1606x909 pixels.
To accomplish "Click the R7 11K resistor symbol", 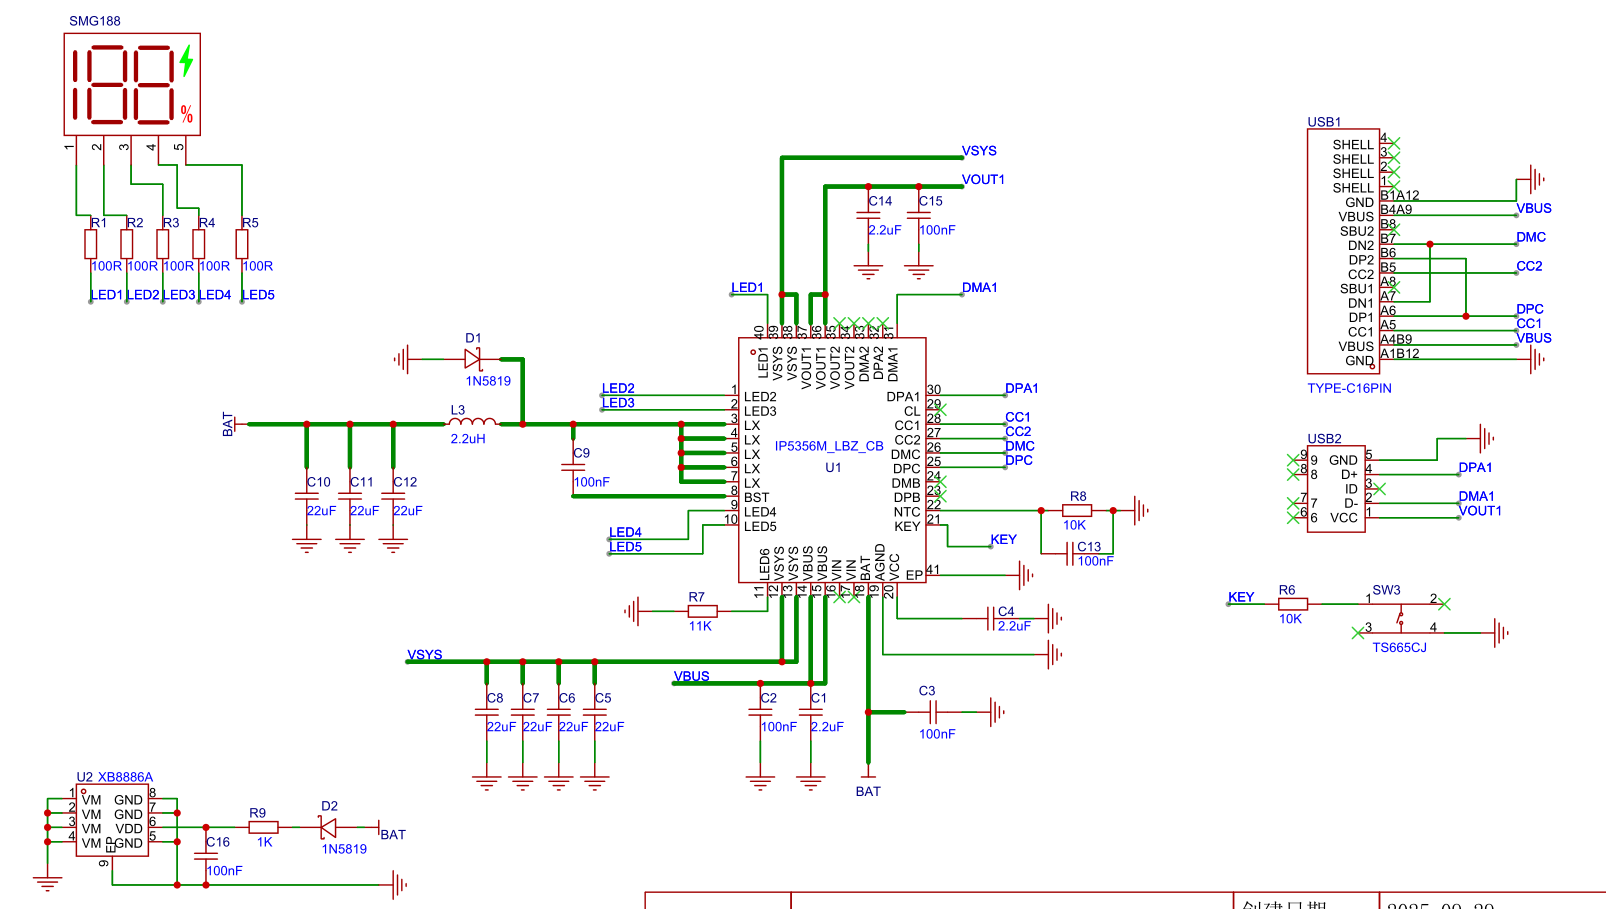I will tap(702, 611).
